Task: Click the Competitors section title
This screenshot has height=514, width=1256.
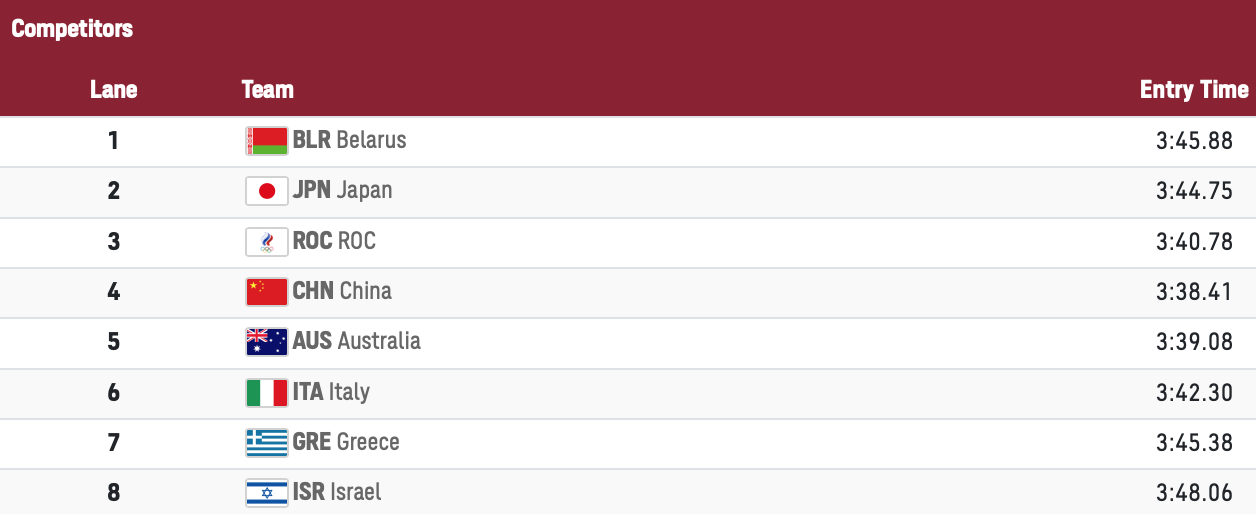Action: coord(72,29)
